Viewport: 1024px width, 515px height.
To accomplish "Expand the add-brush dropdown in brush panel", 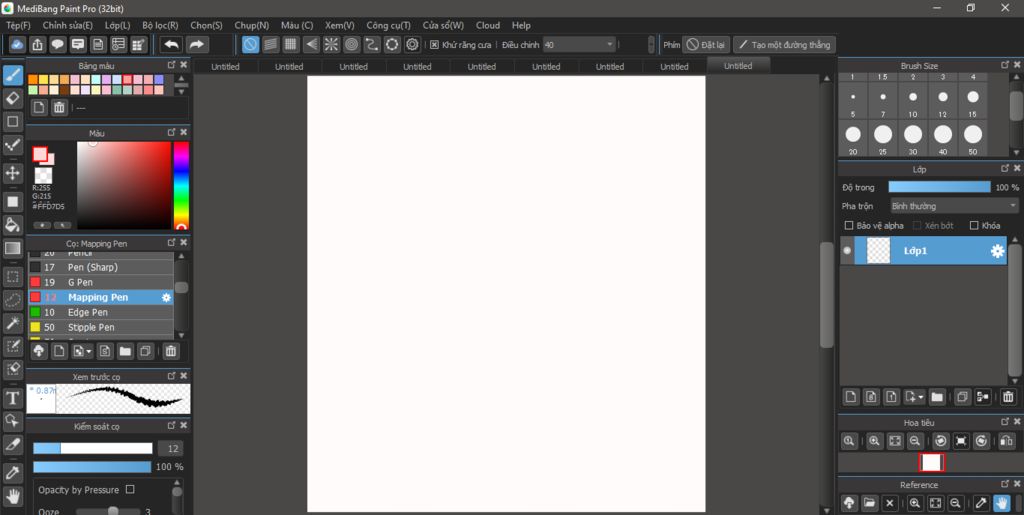I will click(x=89, y=351).
